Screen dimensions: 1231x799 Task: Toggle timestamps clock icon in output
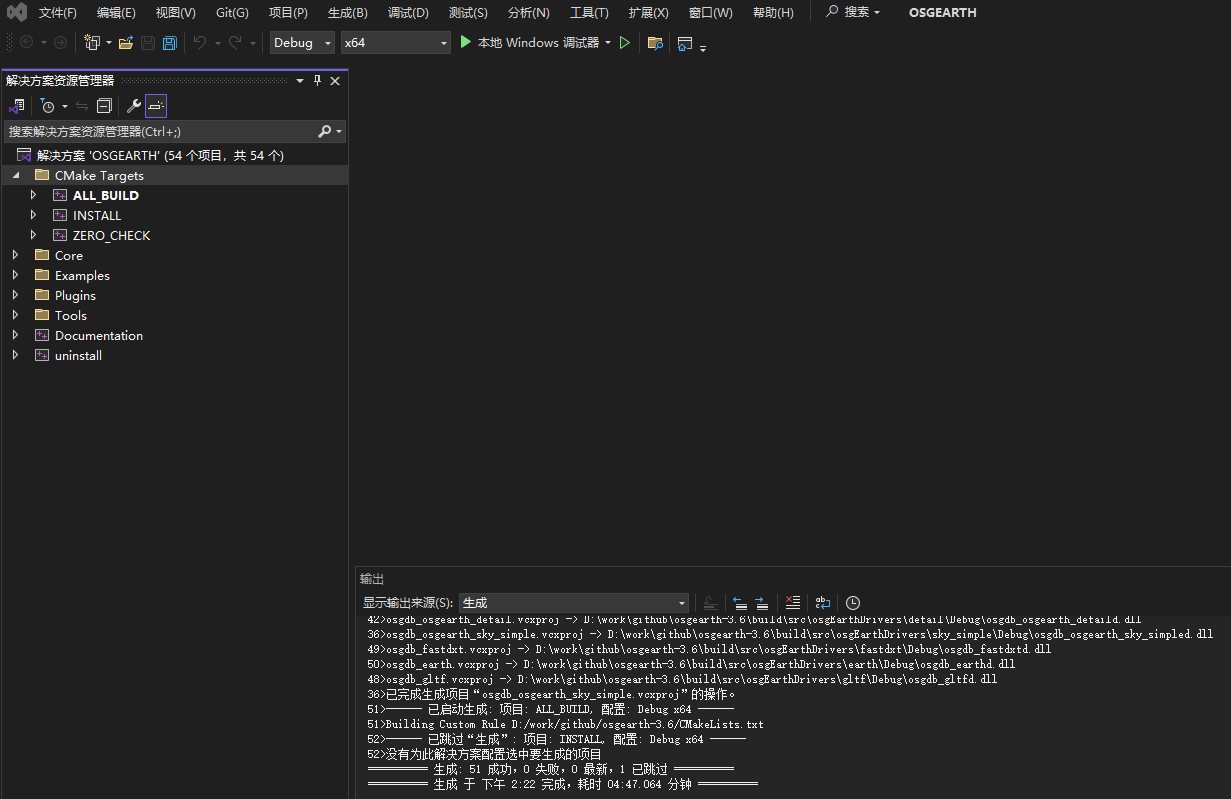[853, 603]
